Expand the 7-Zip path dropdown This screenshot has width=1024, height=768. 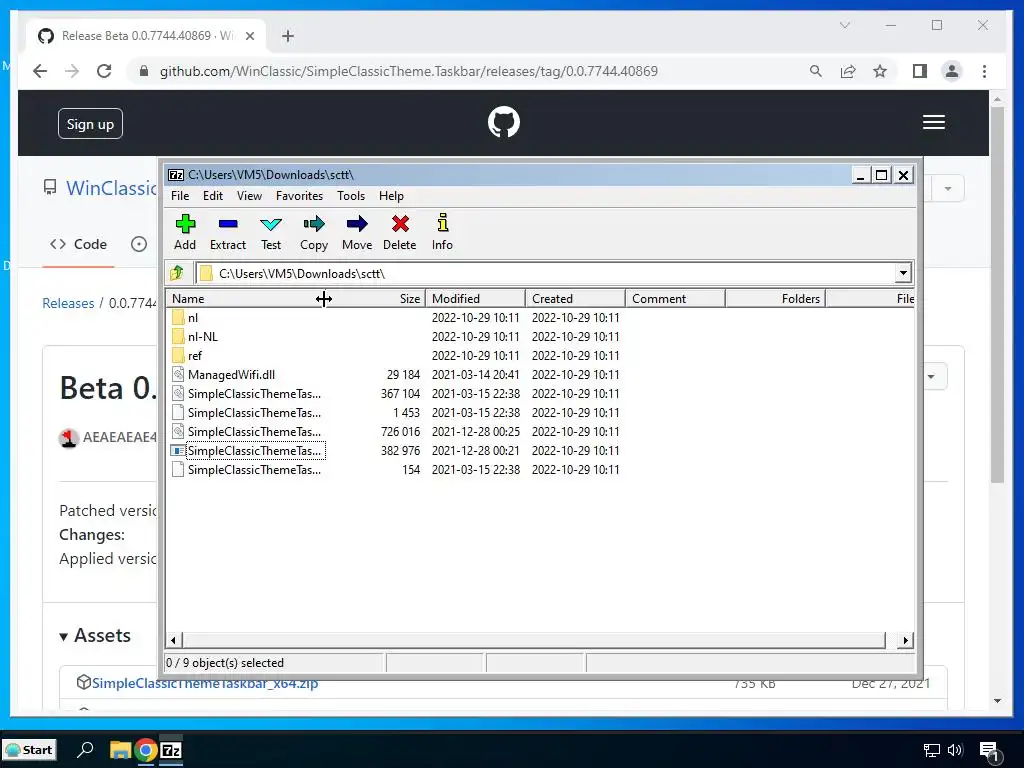click(903, 273)
